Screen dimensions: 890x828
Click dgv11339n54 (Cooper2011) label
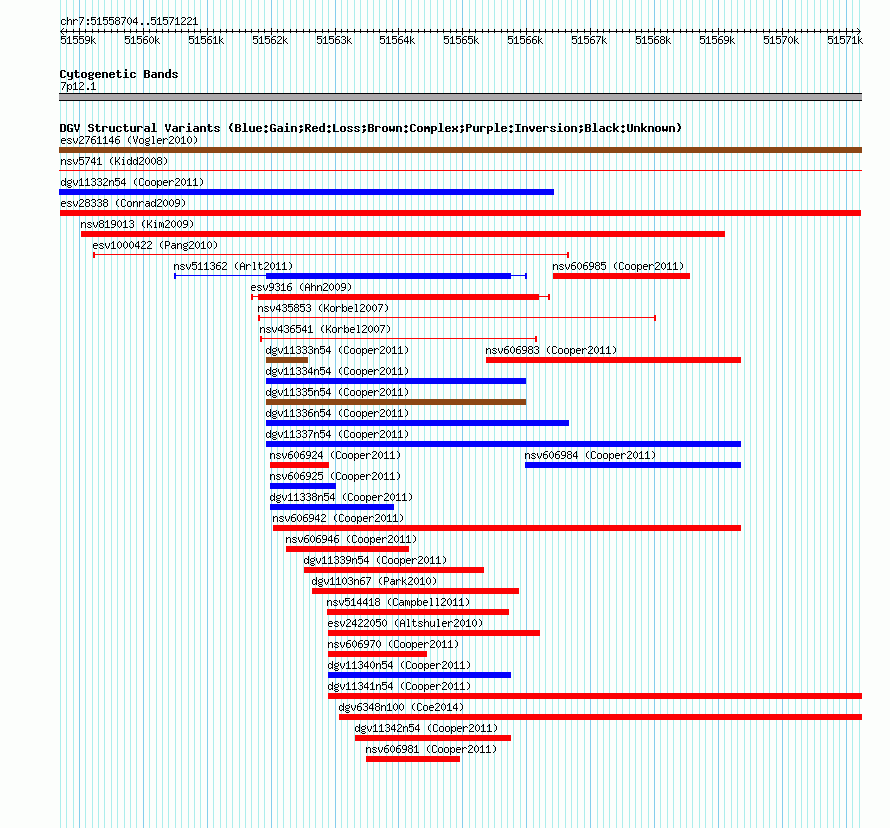[375, 560]
